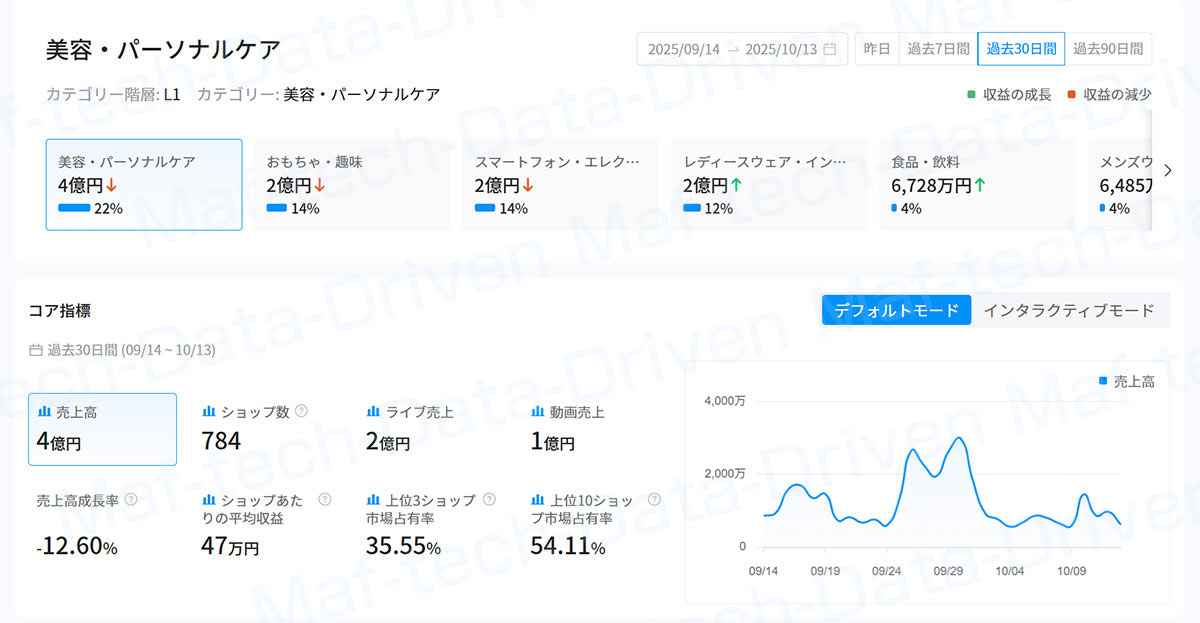1200x623 pixels.
Task: Select the 過去90日間 time range
Action: pos(1108,48)
